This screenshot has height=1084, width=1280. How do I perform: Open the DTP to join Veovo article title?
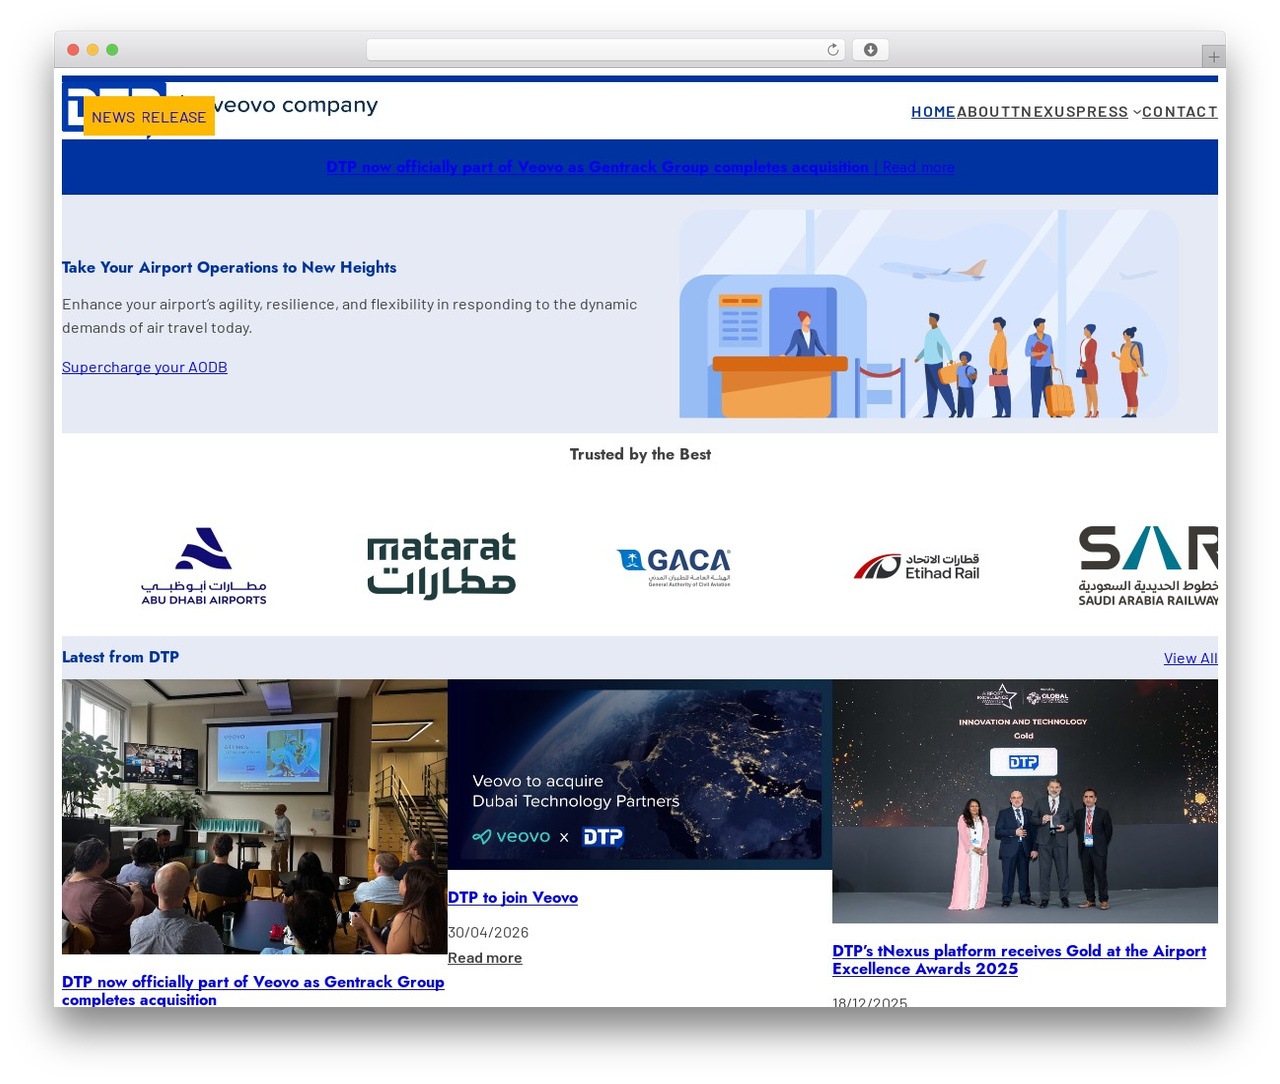[x=513, y=898]
